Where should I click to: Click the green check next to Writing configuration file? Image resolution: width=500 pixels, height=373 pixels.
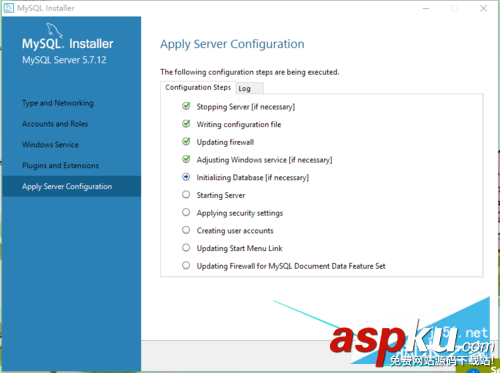click(x=186, y=124)
